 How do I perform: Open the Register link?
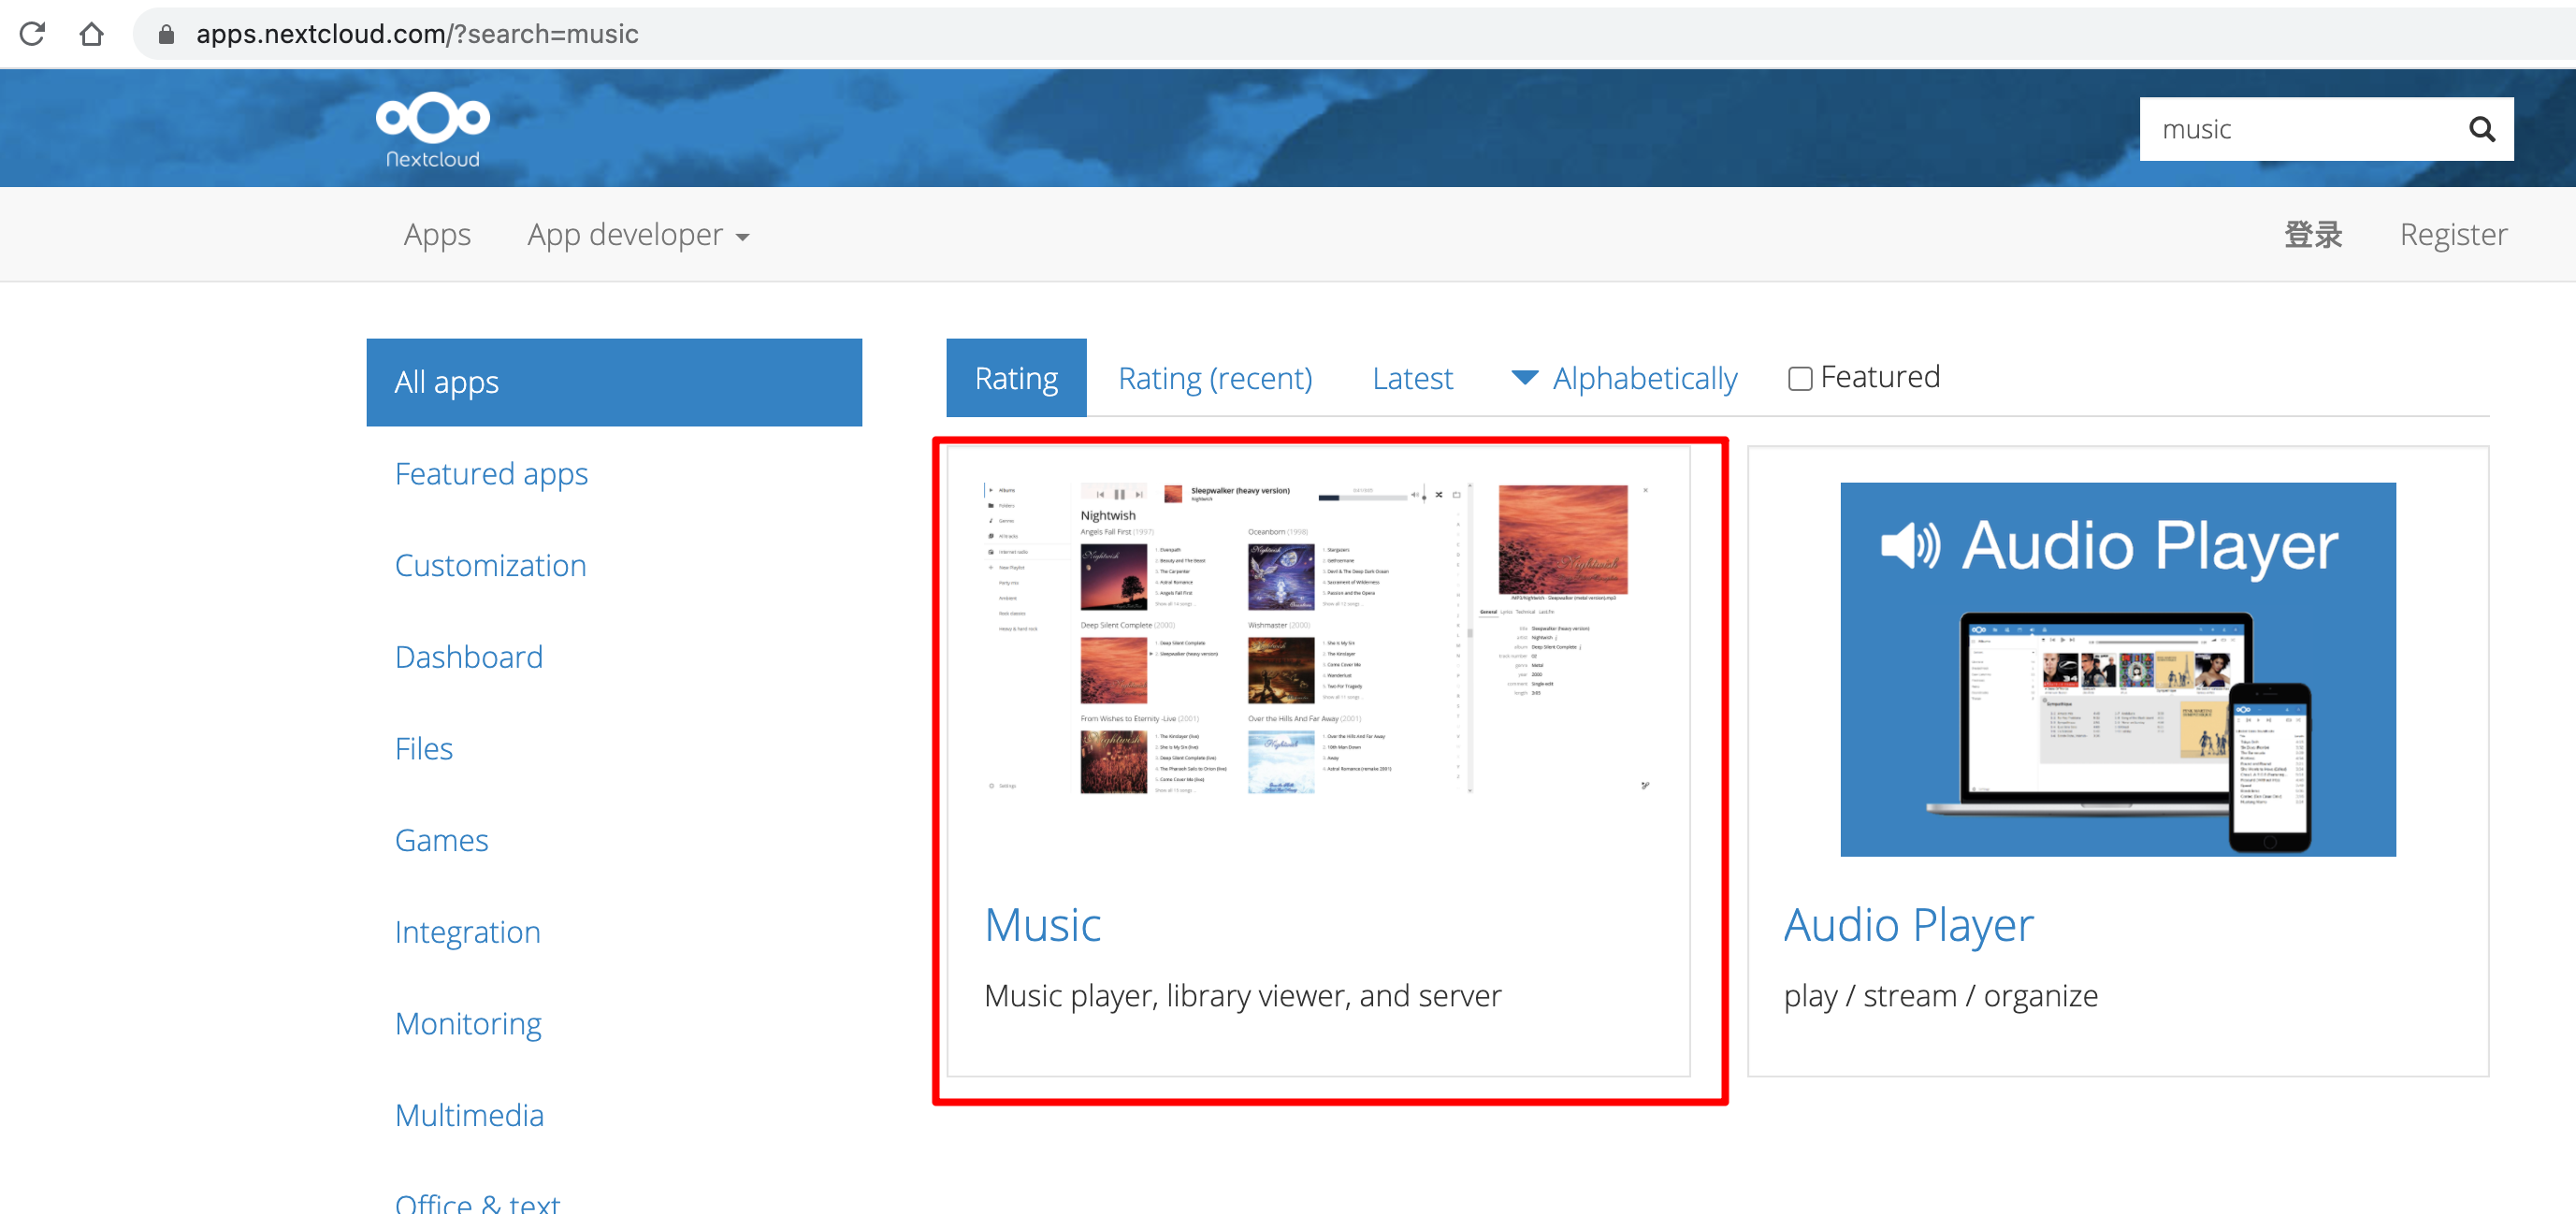click(2453, 234)
